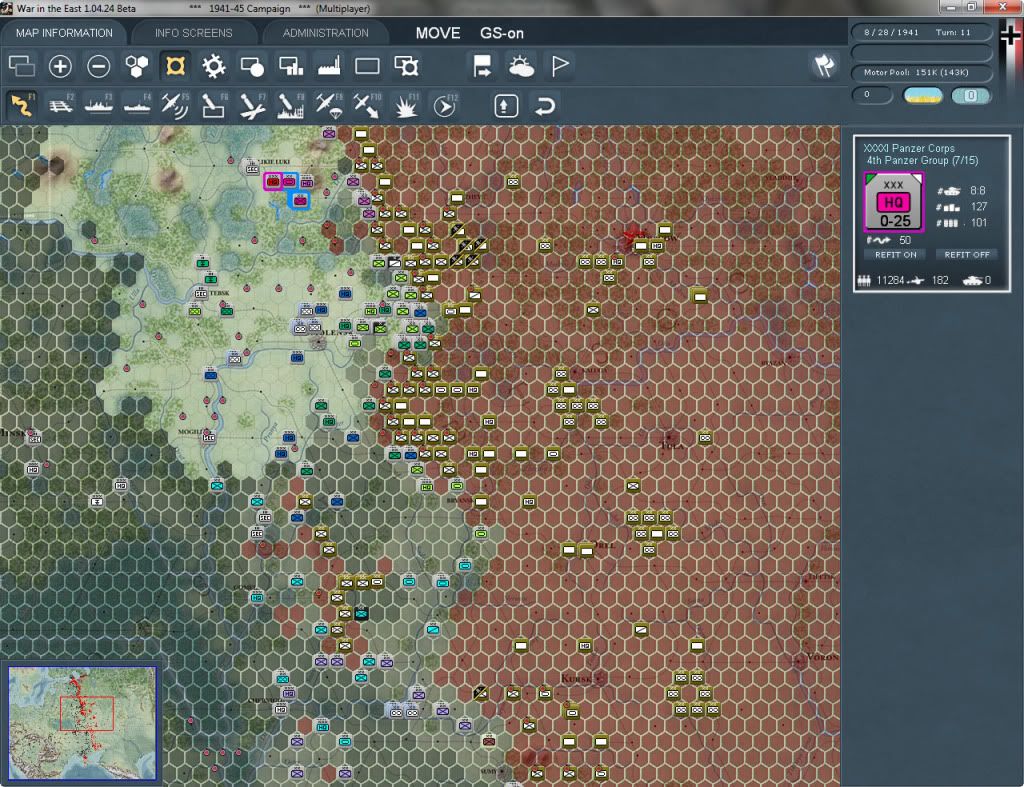Click the minimap overview thumbnail

(82, 722)
